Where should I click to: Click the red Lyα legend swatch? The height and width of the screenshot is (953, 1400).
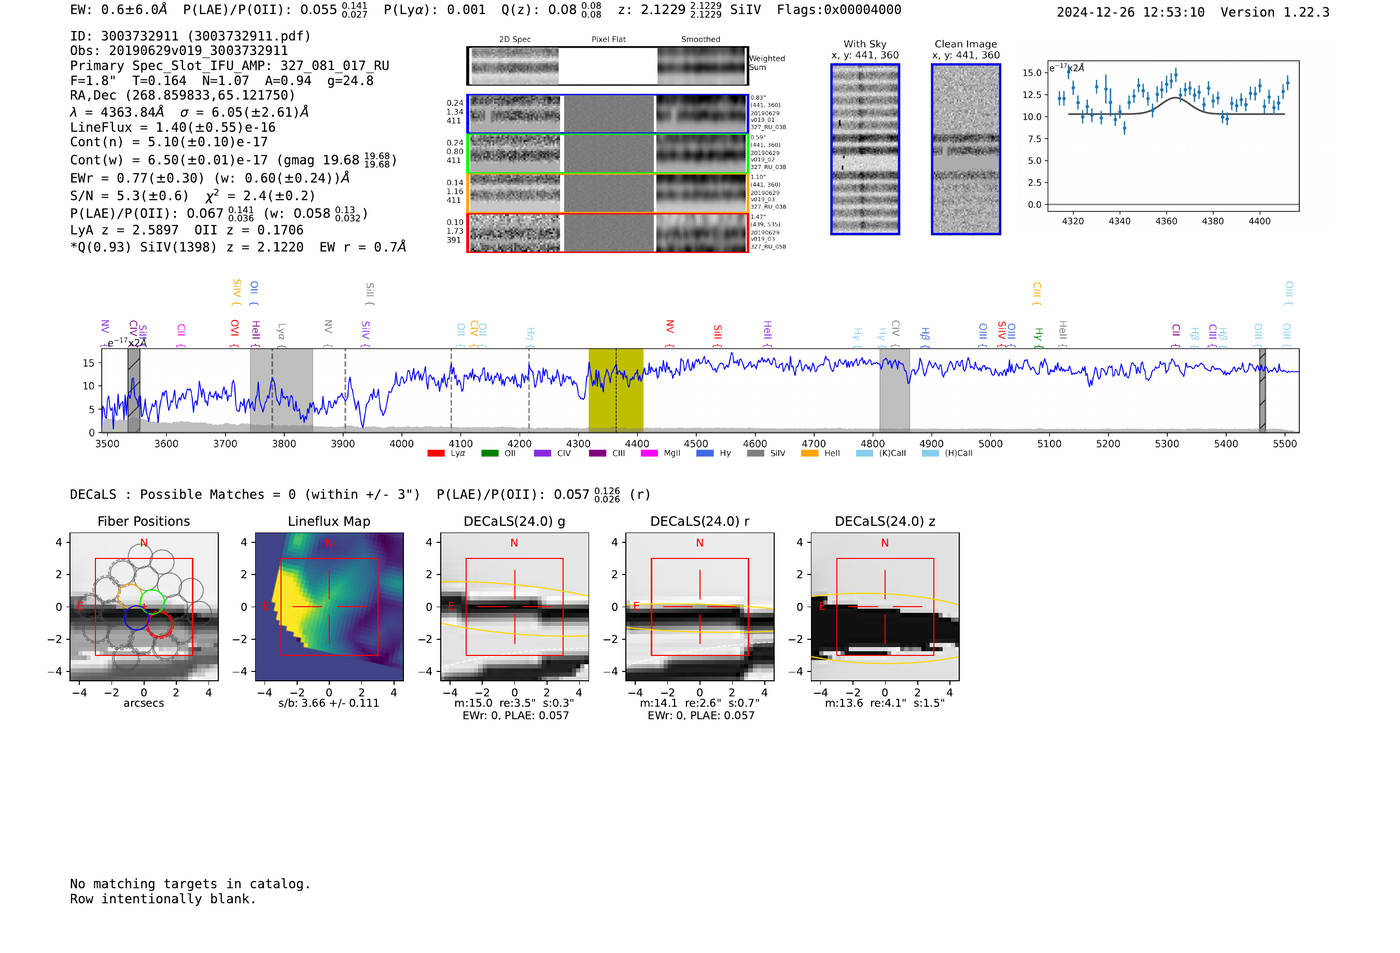coord(436,453)
